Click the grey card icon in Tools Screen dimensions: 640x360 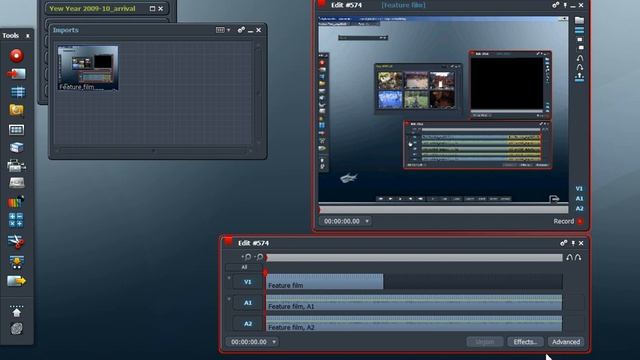(16, 183)
